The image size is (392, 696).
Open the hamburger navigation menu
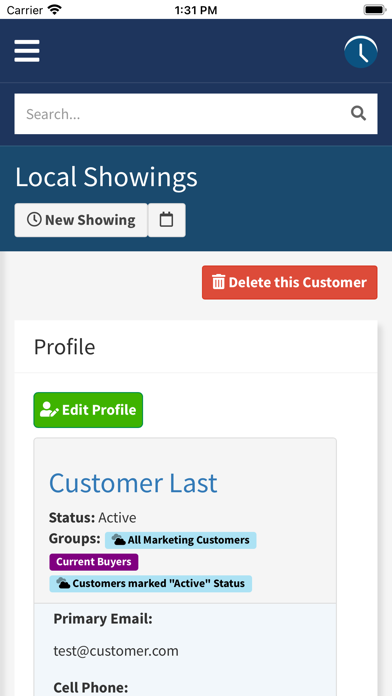(x=27, y=51)
